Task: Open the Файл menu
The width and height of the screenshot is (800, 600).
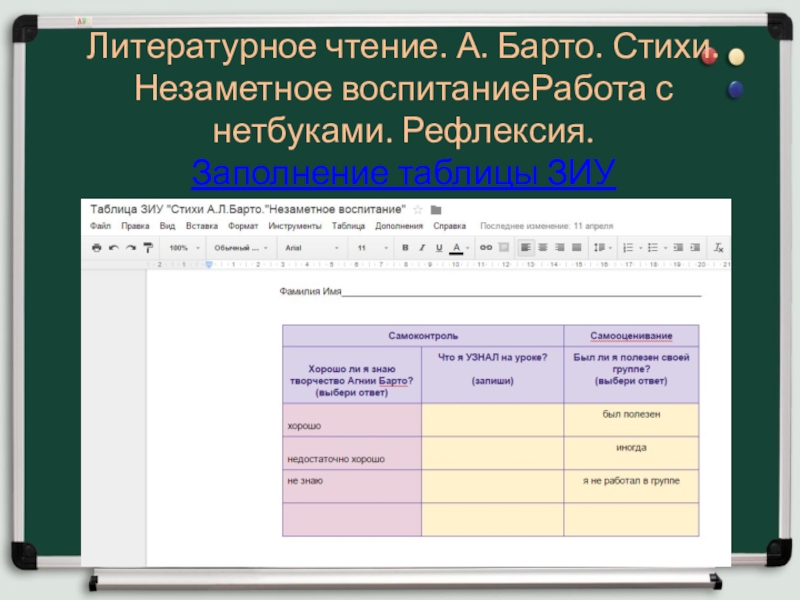Action: coord(100,226)
